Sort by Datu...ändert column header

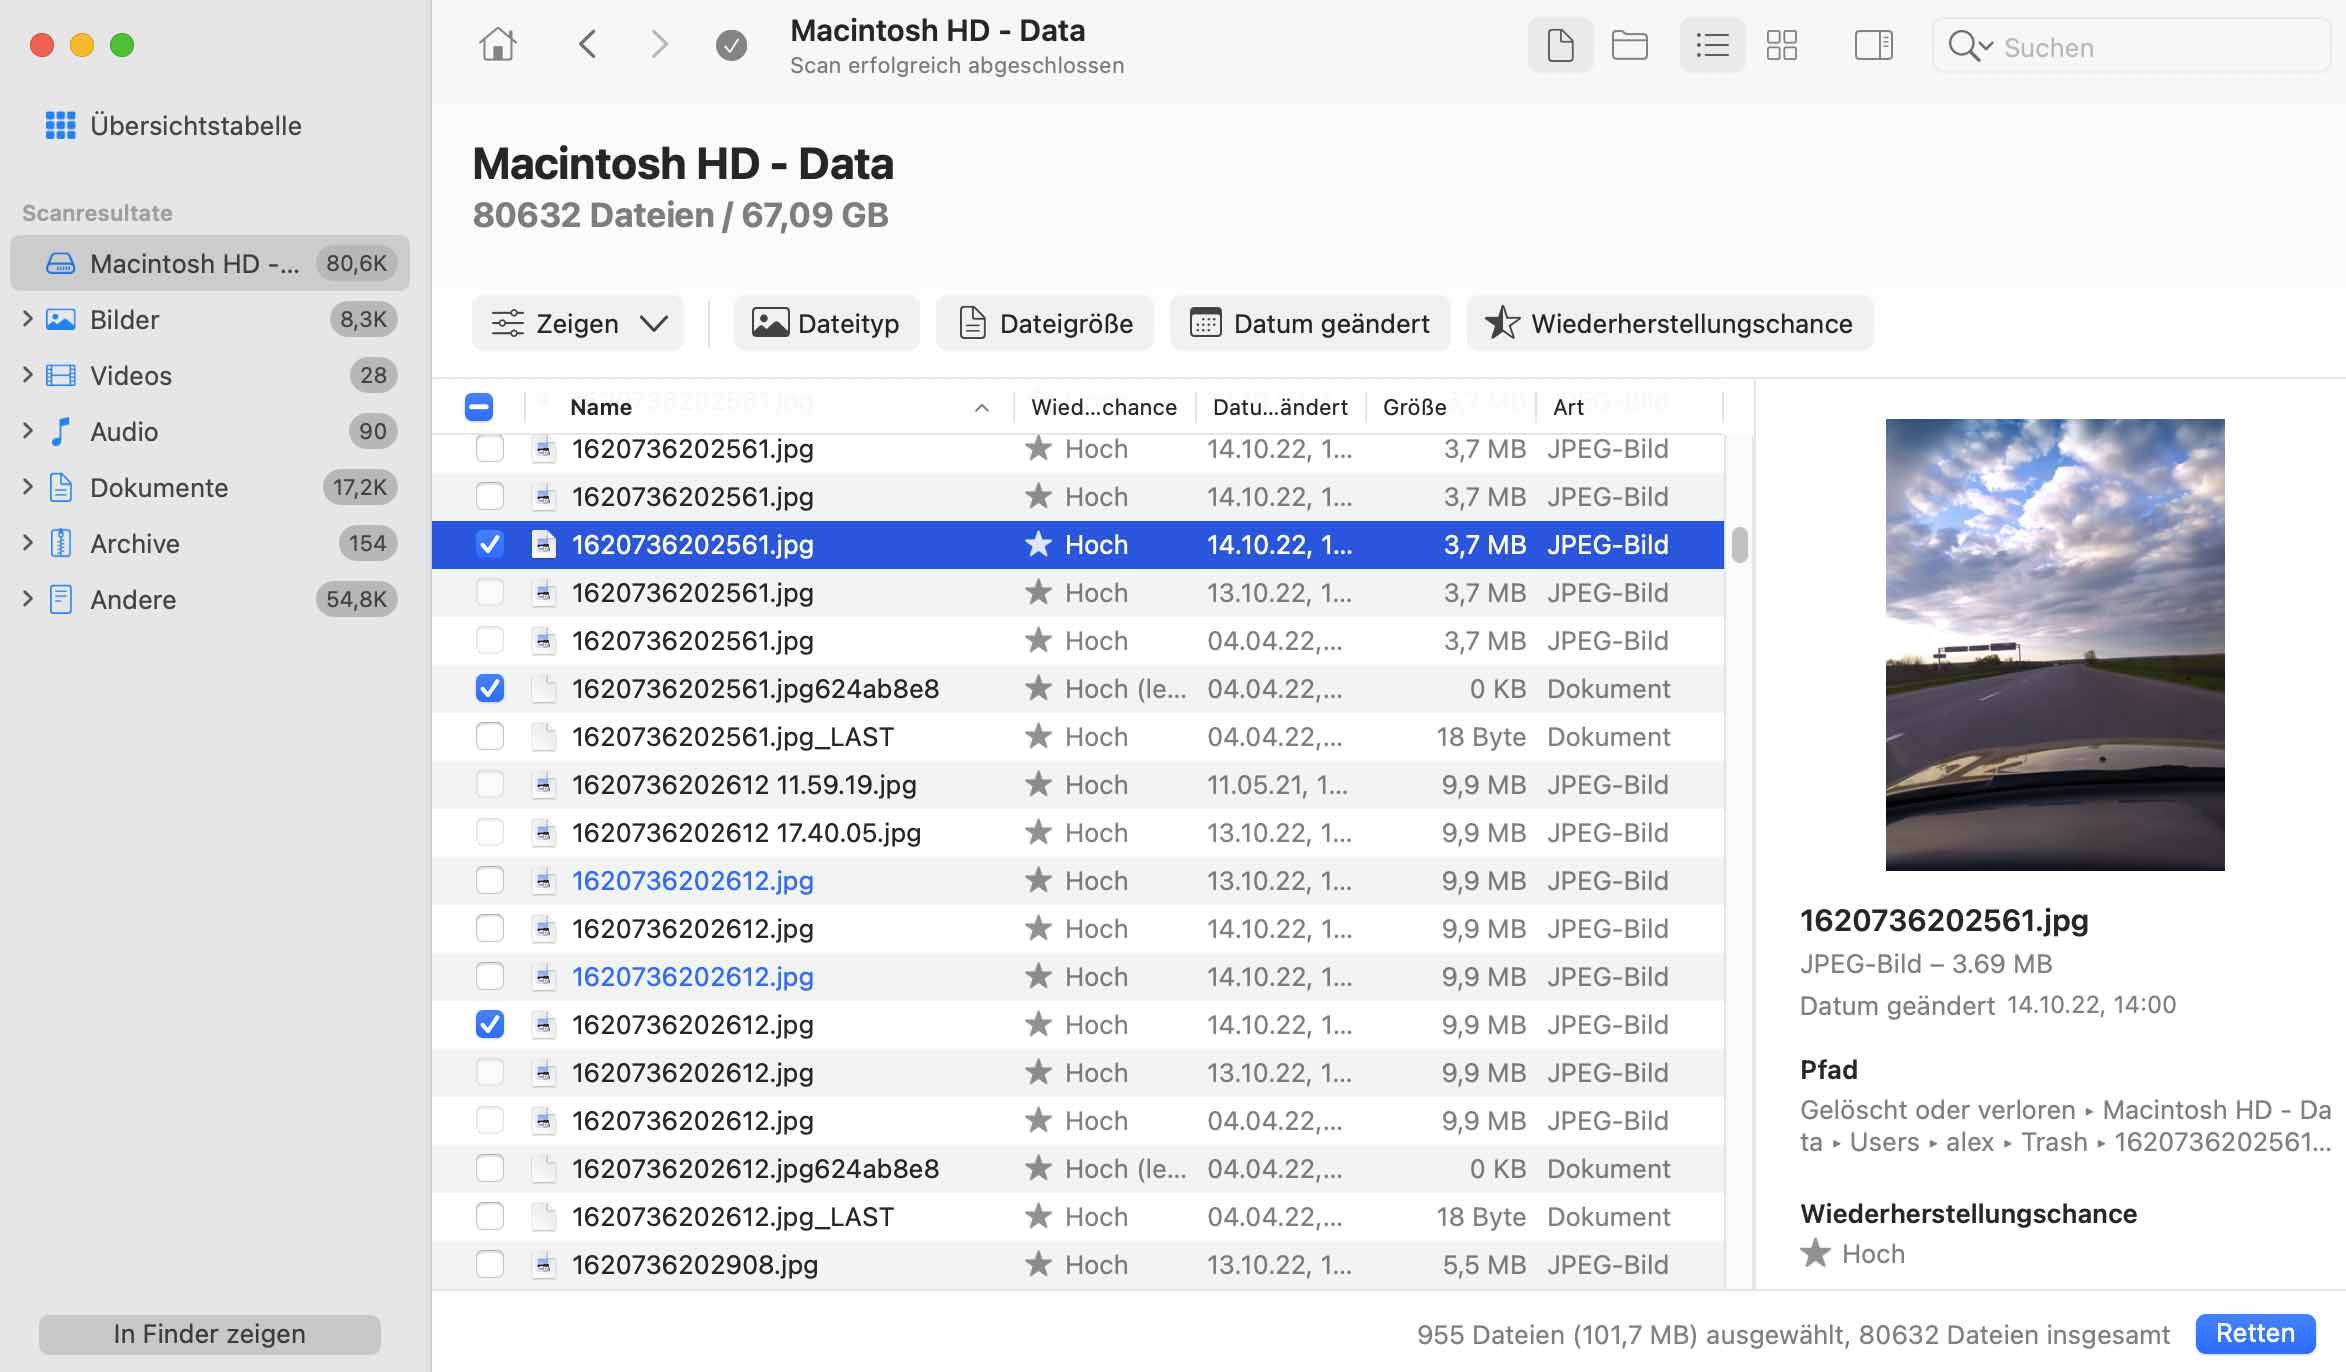click(x=1280, y=407)
